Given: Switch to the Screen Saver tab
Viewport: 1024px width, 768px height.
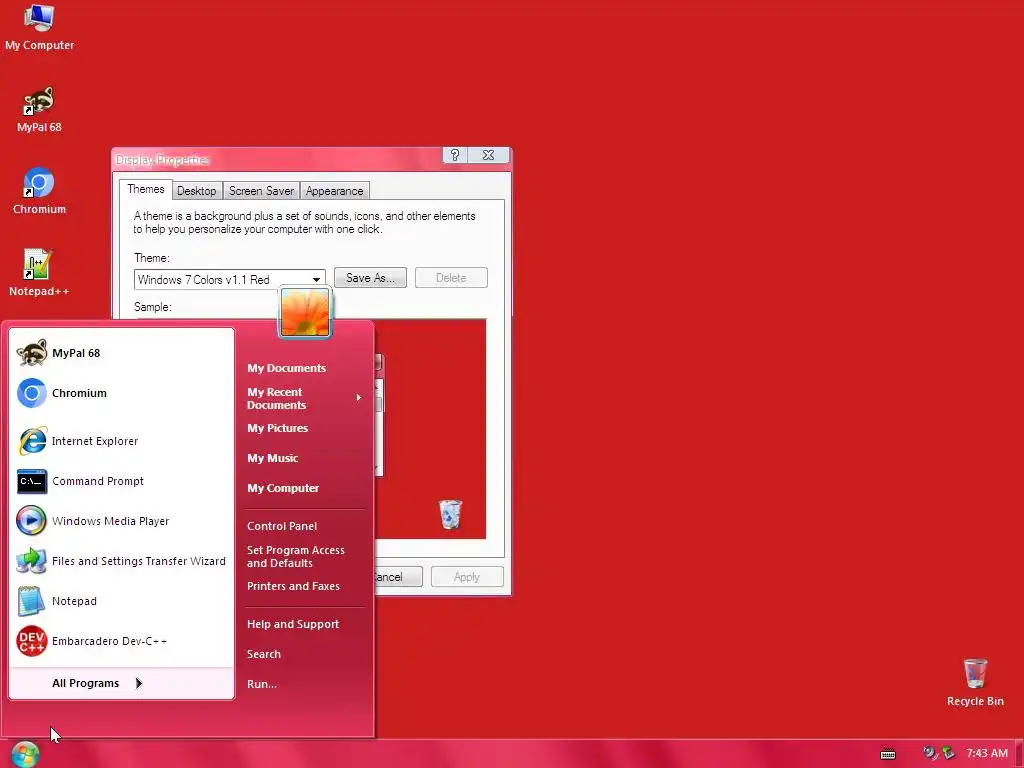Looking at the screenshot, I should 261,191.
